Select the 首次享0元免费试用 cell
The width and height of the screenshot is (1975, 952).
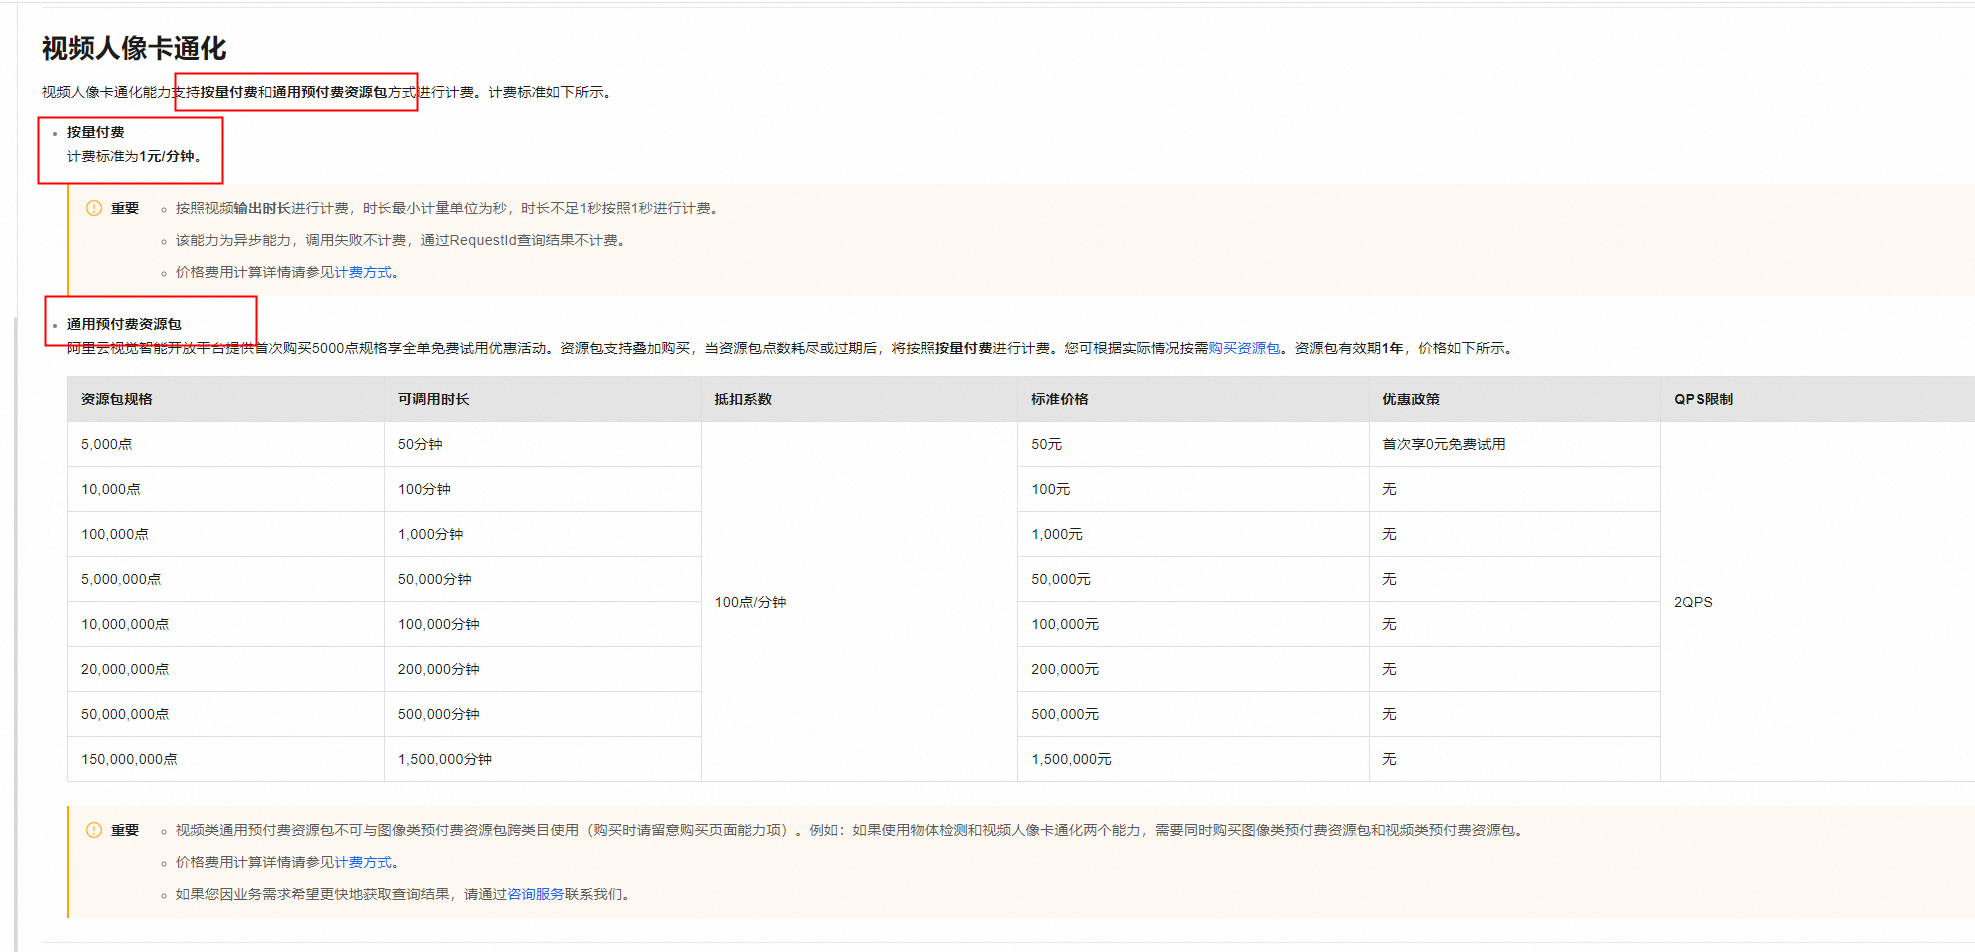[x=1515, y=444]
